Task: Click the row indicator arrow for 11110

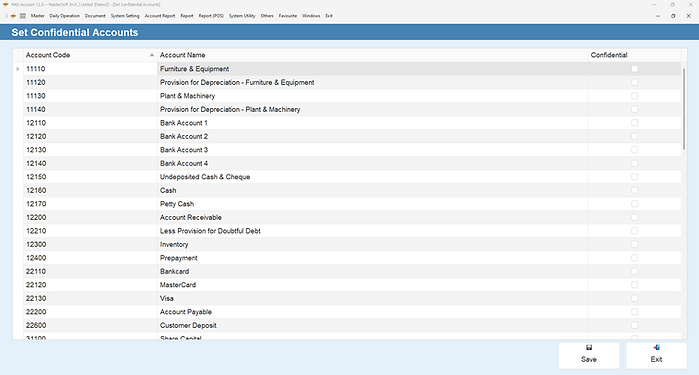Action: tap(18, 69)
